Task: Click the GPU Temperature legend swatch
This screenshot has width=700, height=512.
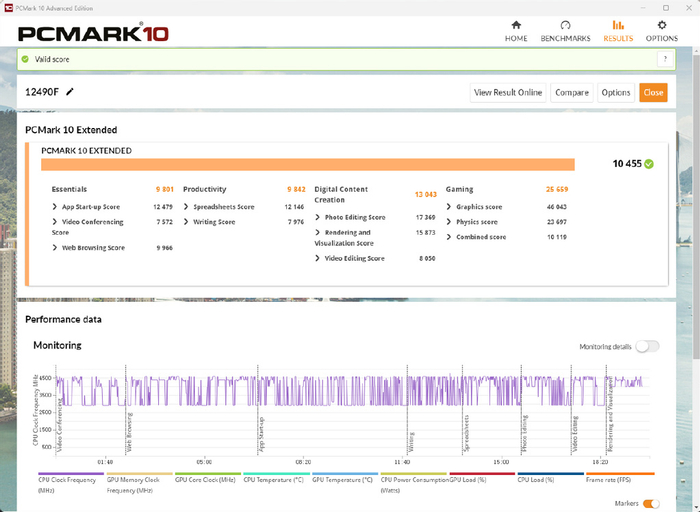Action: click(x=345, y=474)
